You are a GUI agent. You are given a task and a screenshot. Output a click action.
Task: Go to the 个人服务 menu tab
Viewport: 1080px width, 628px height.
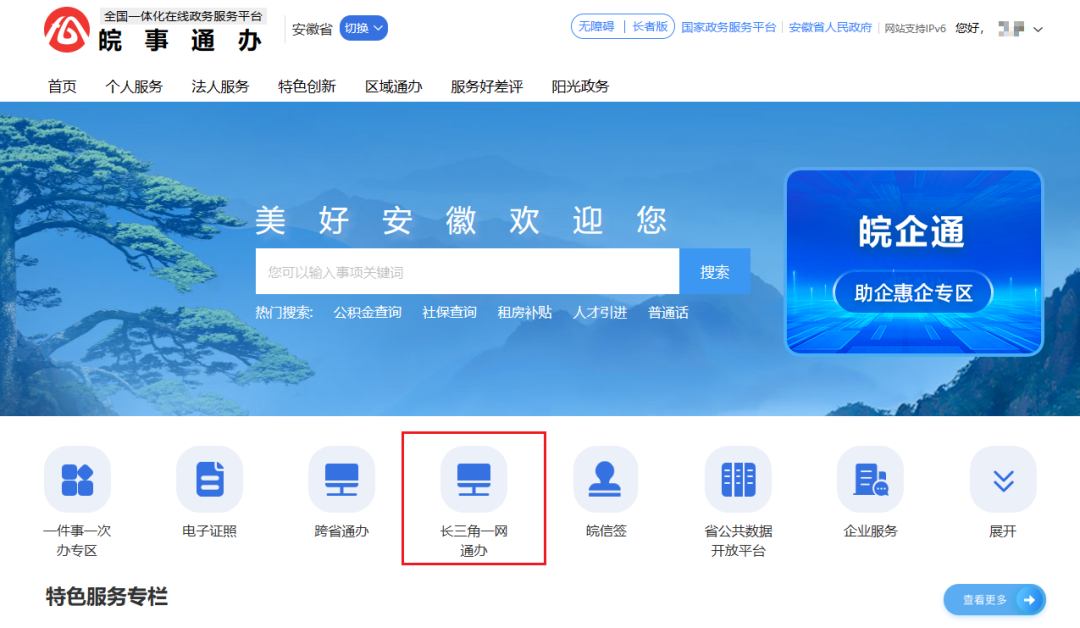(134, 86)
